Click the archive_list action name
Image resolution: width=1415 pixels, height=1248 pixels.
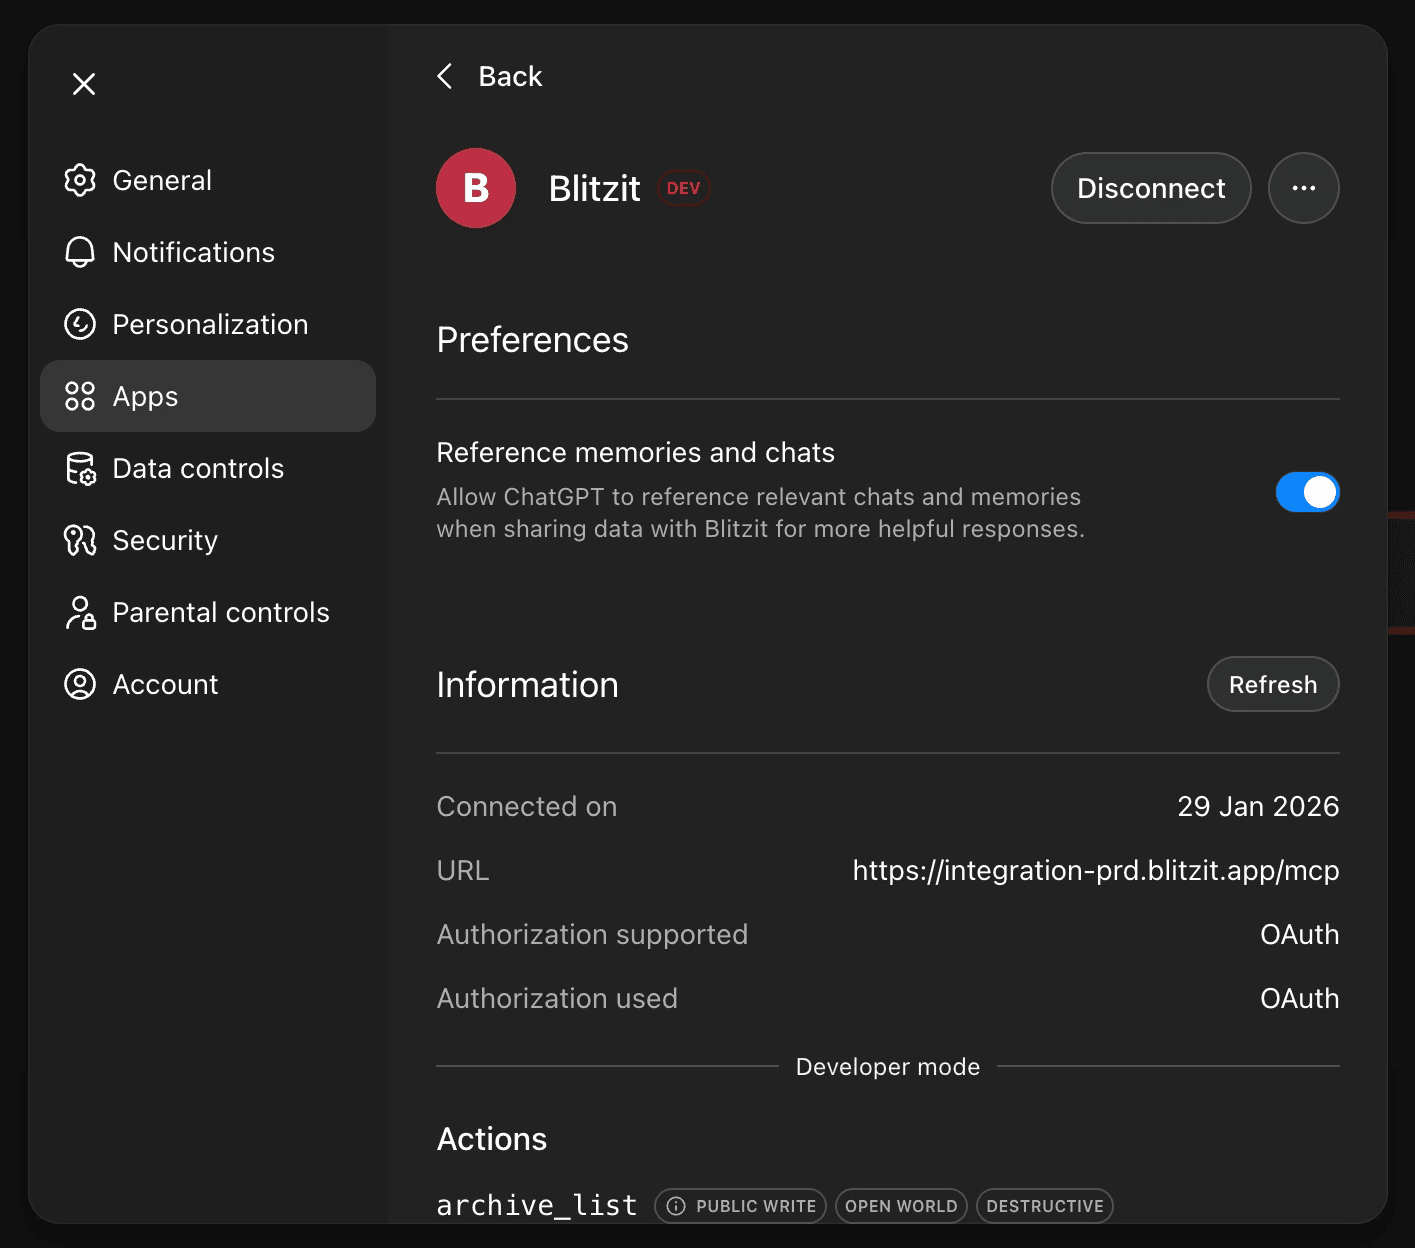[x=537, y=1205]
